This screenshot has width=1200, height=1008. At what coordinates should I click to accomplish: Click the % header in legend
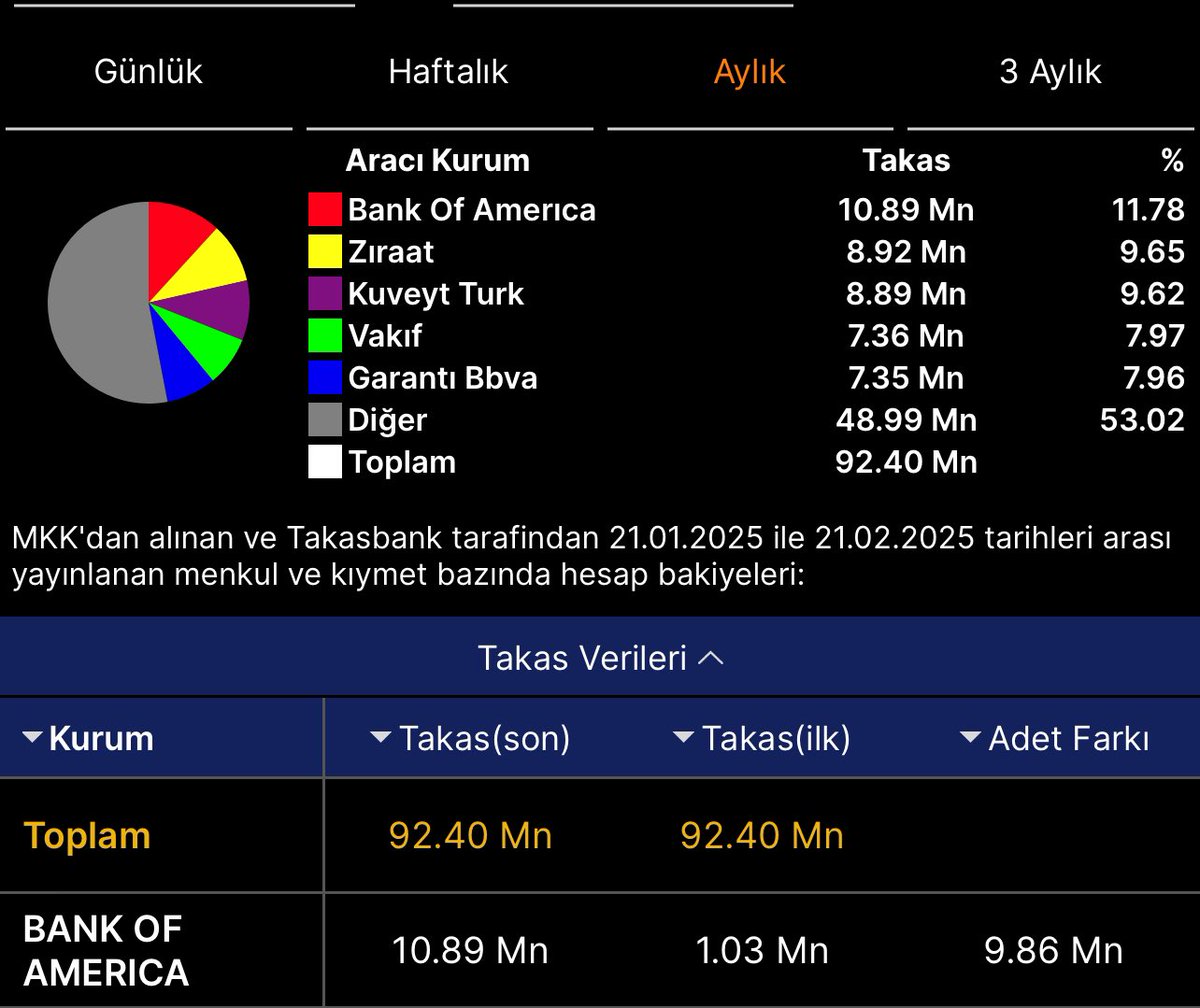coord(1172,160)
